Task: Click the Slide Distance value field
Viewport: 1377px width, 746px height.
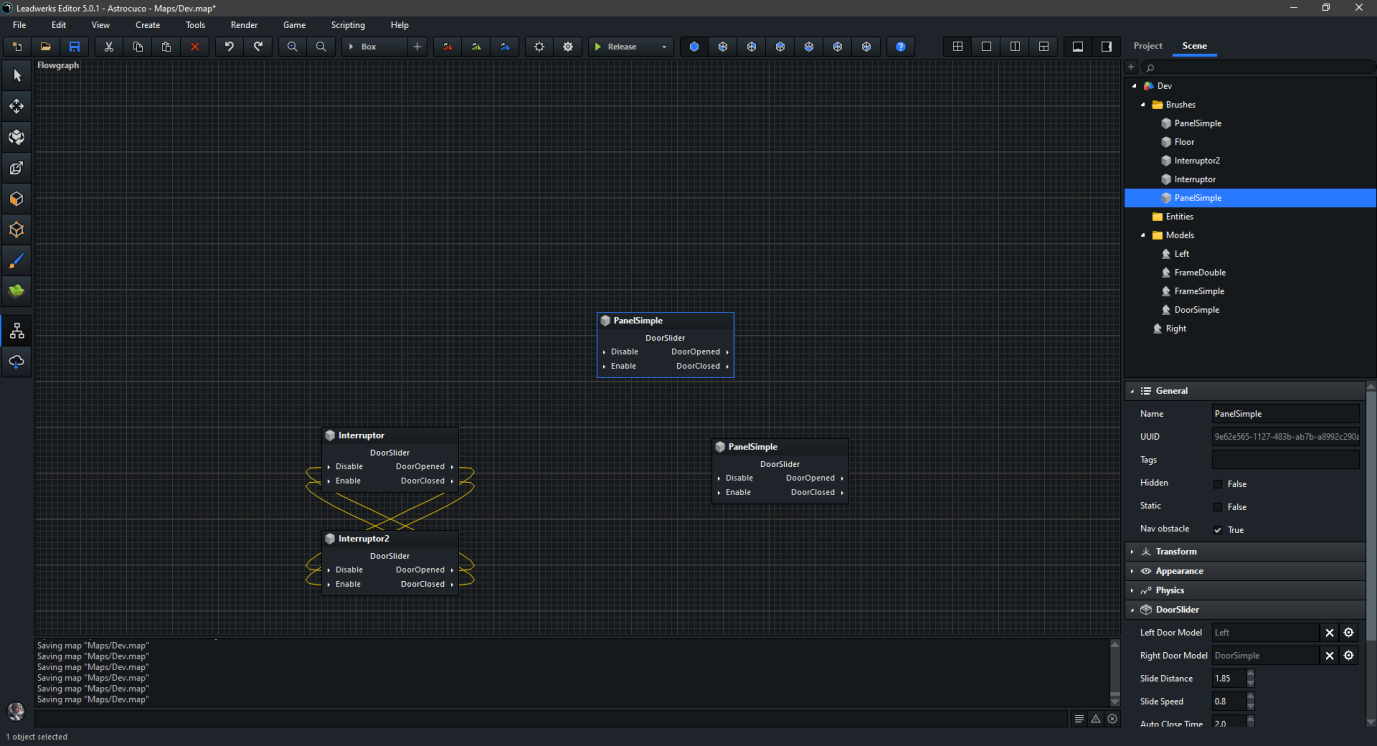Action: click(x=1228, y=679)
